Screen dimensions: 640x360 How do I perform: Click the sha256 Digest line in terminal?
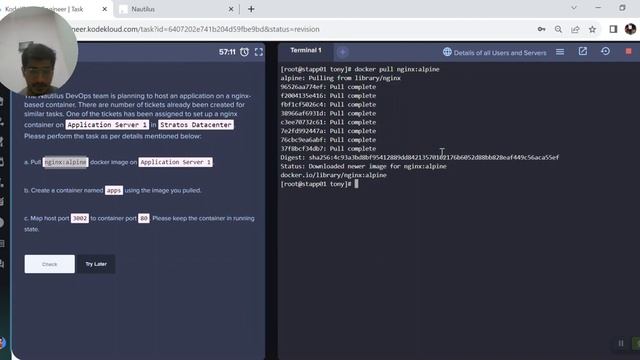coord(420,158)
